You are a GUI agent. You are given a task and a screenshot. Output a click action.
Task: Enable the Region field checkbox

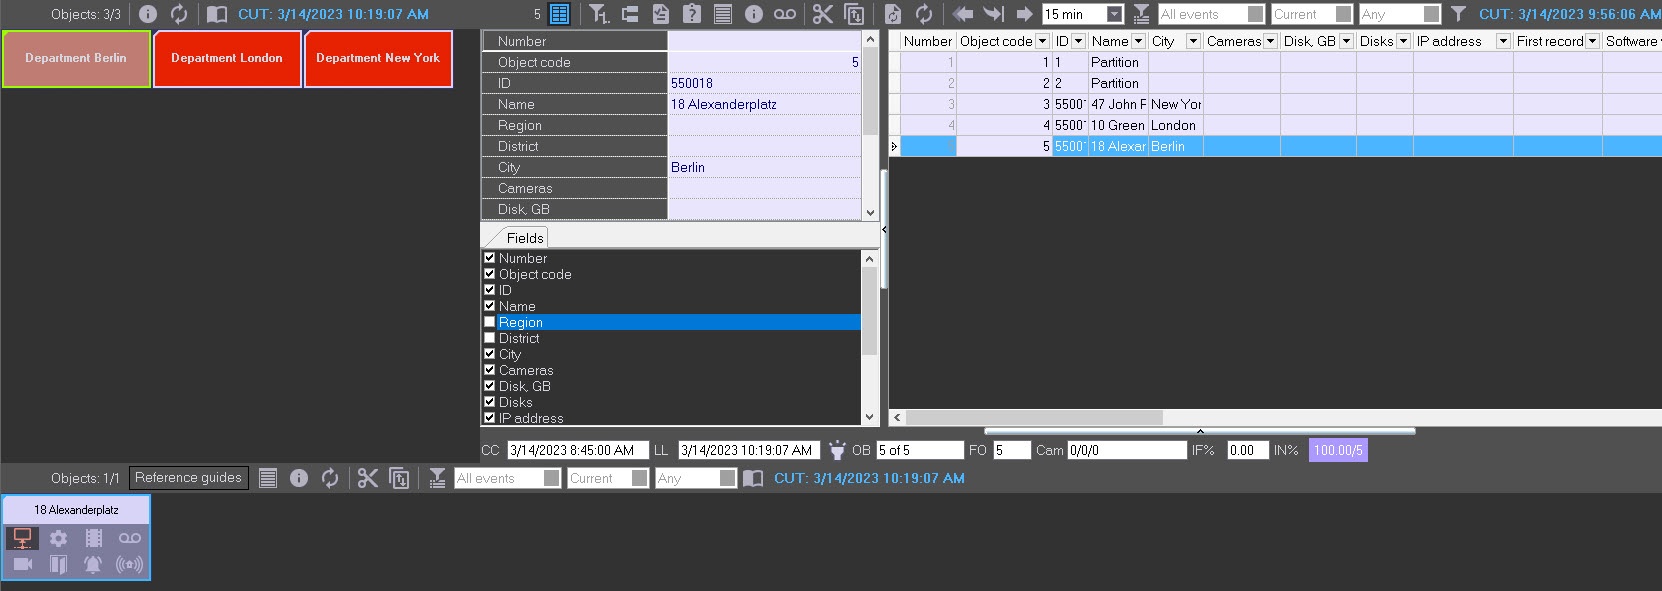tap(490, 322)
